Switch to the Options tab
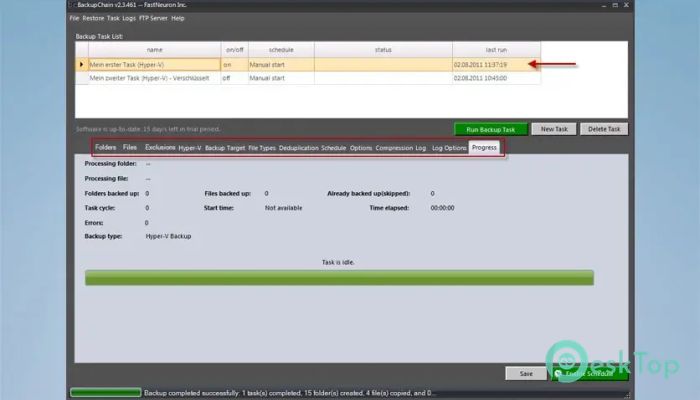 coord(361,148)
